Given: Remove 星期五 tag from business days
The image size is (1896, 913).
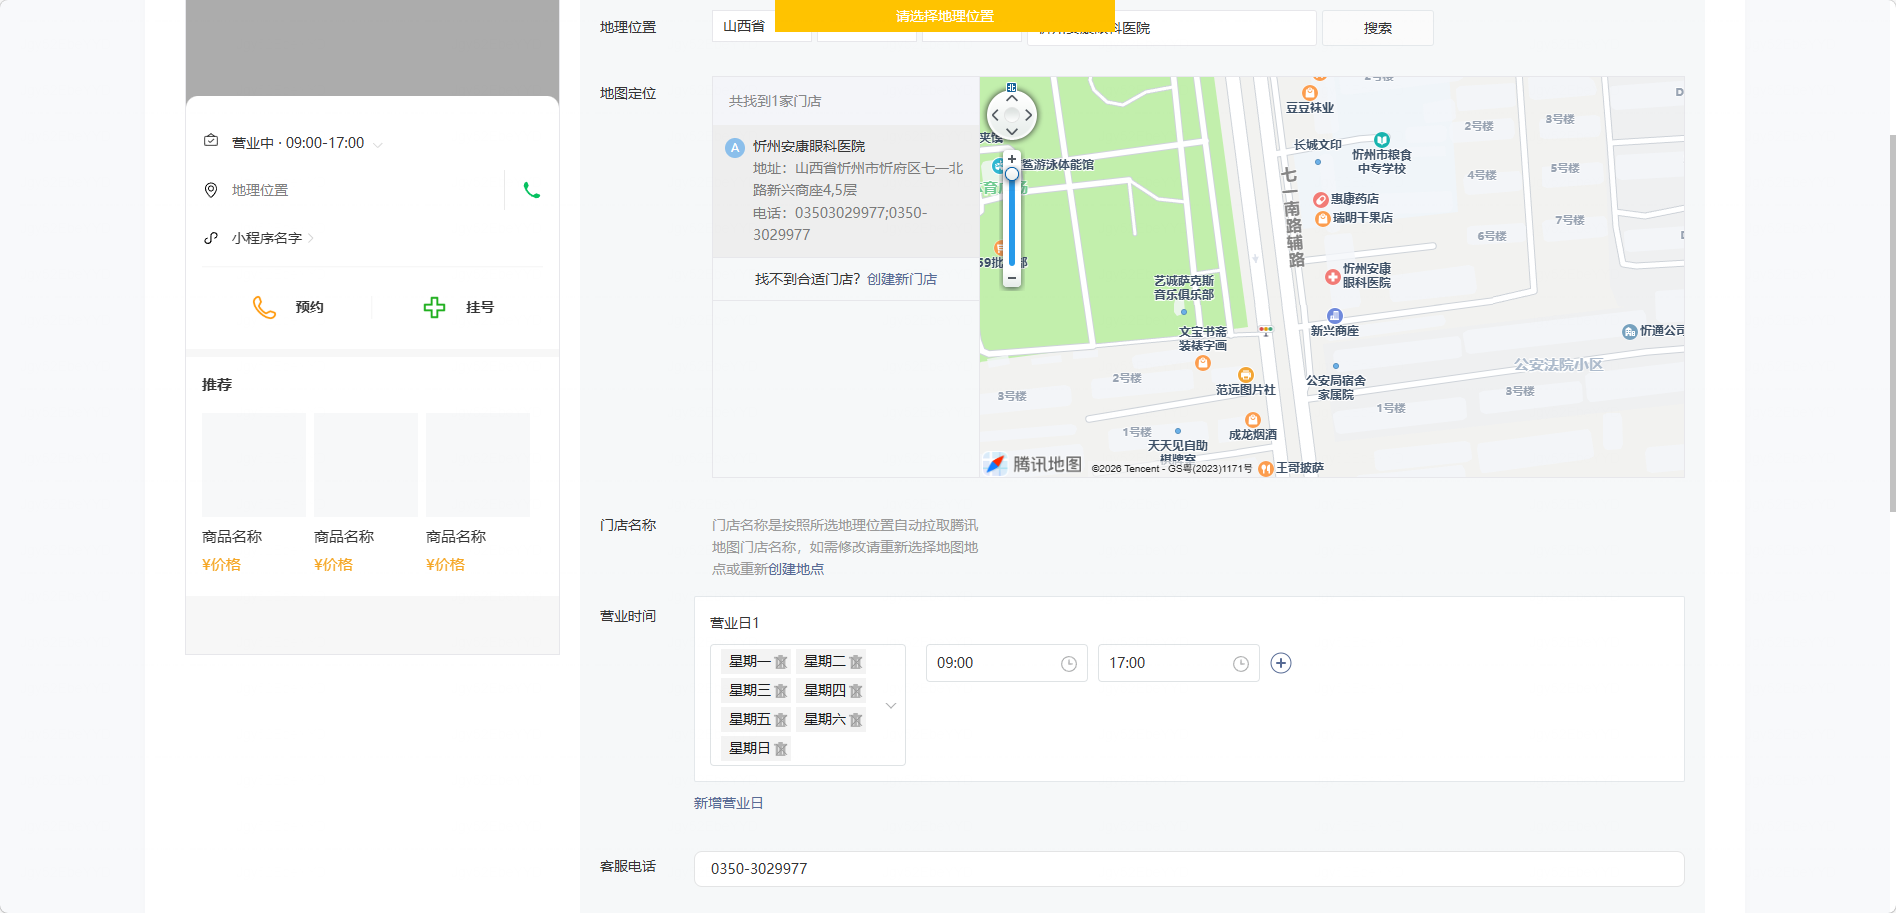Looking at the screenshot, I should pos(781,720).
